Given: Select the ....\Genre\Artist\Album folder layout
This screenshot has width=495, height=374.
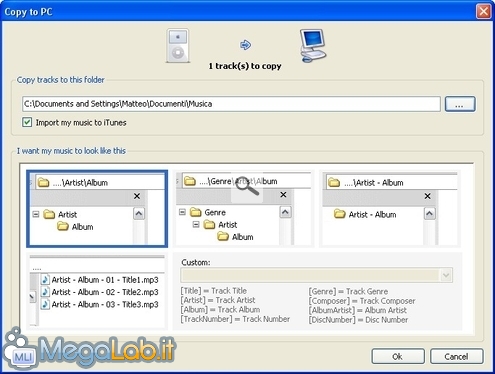Looking at the screenshot, I should click(x=244, y=209).
